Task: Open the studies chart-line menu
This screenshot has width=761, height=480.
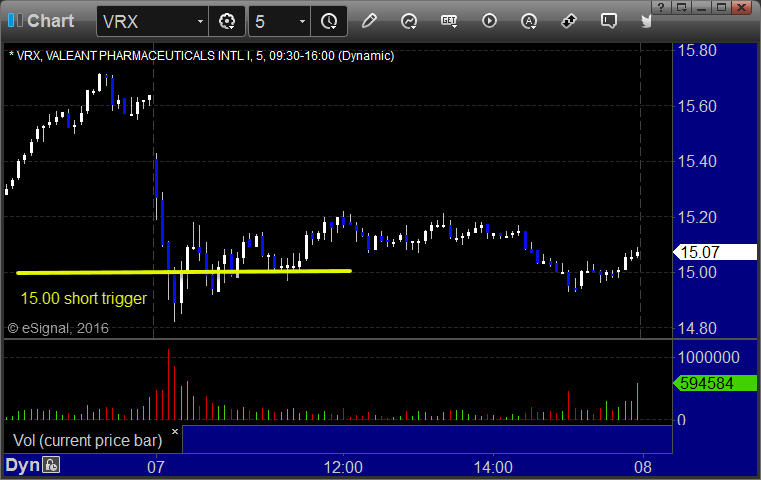Action: (409, 21)
